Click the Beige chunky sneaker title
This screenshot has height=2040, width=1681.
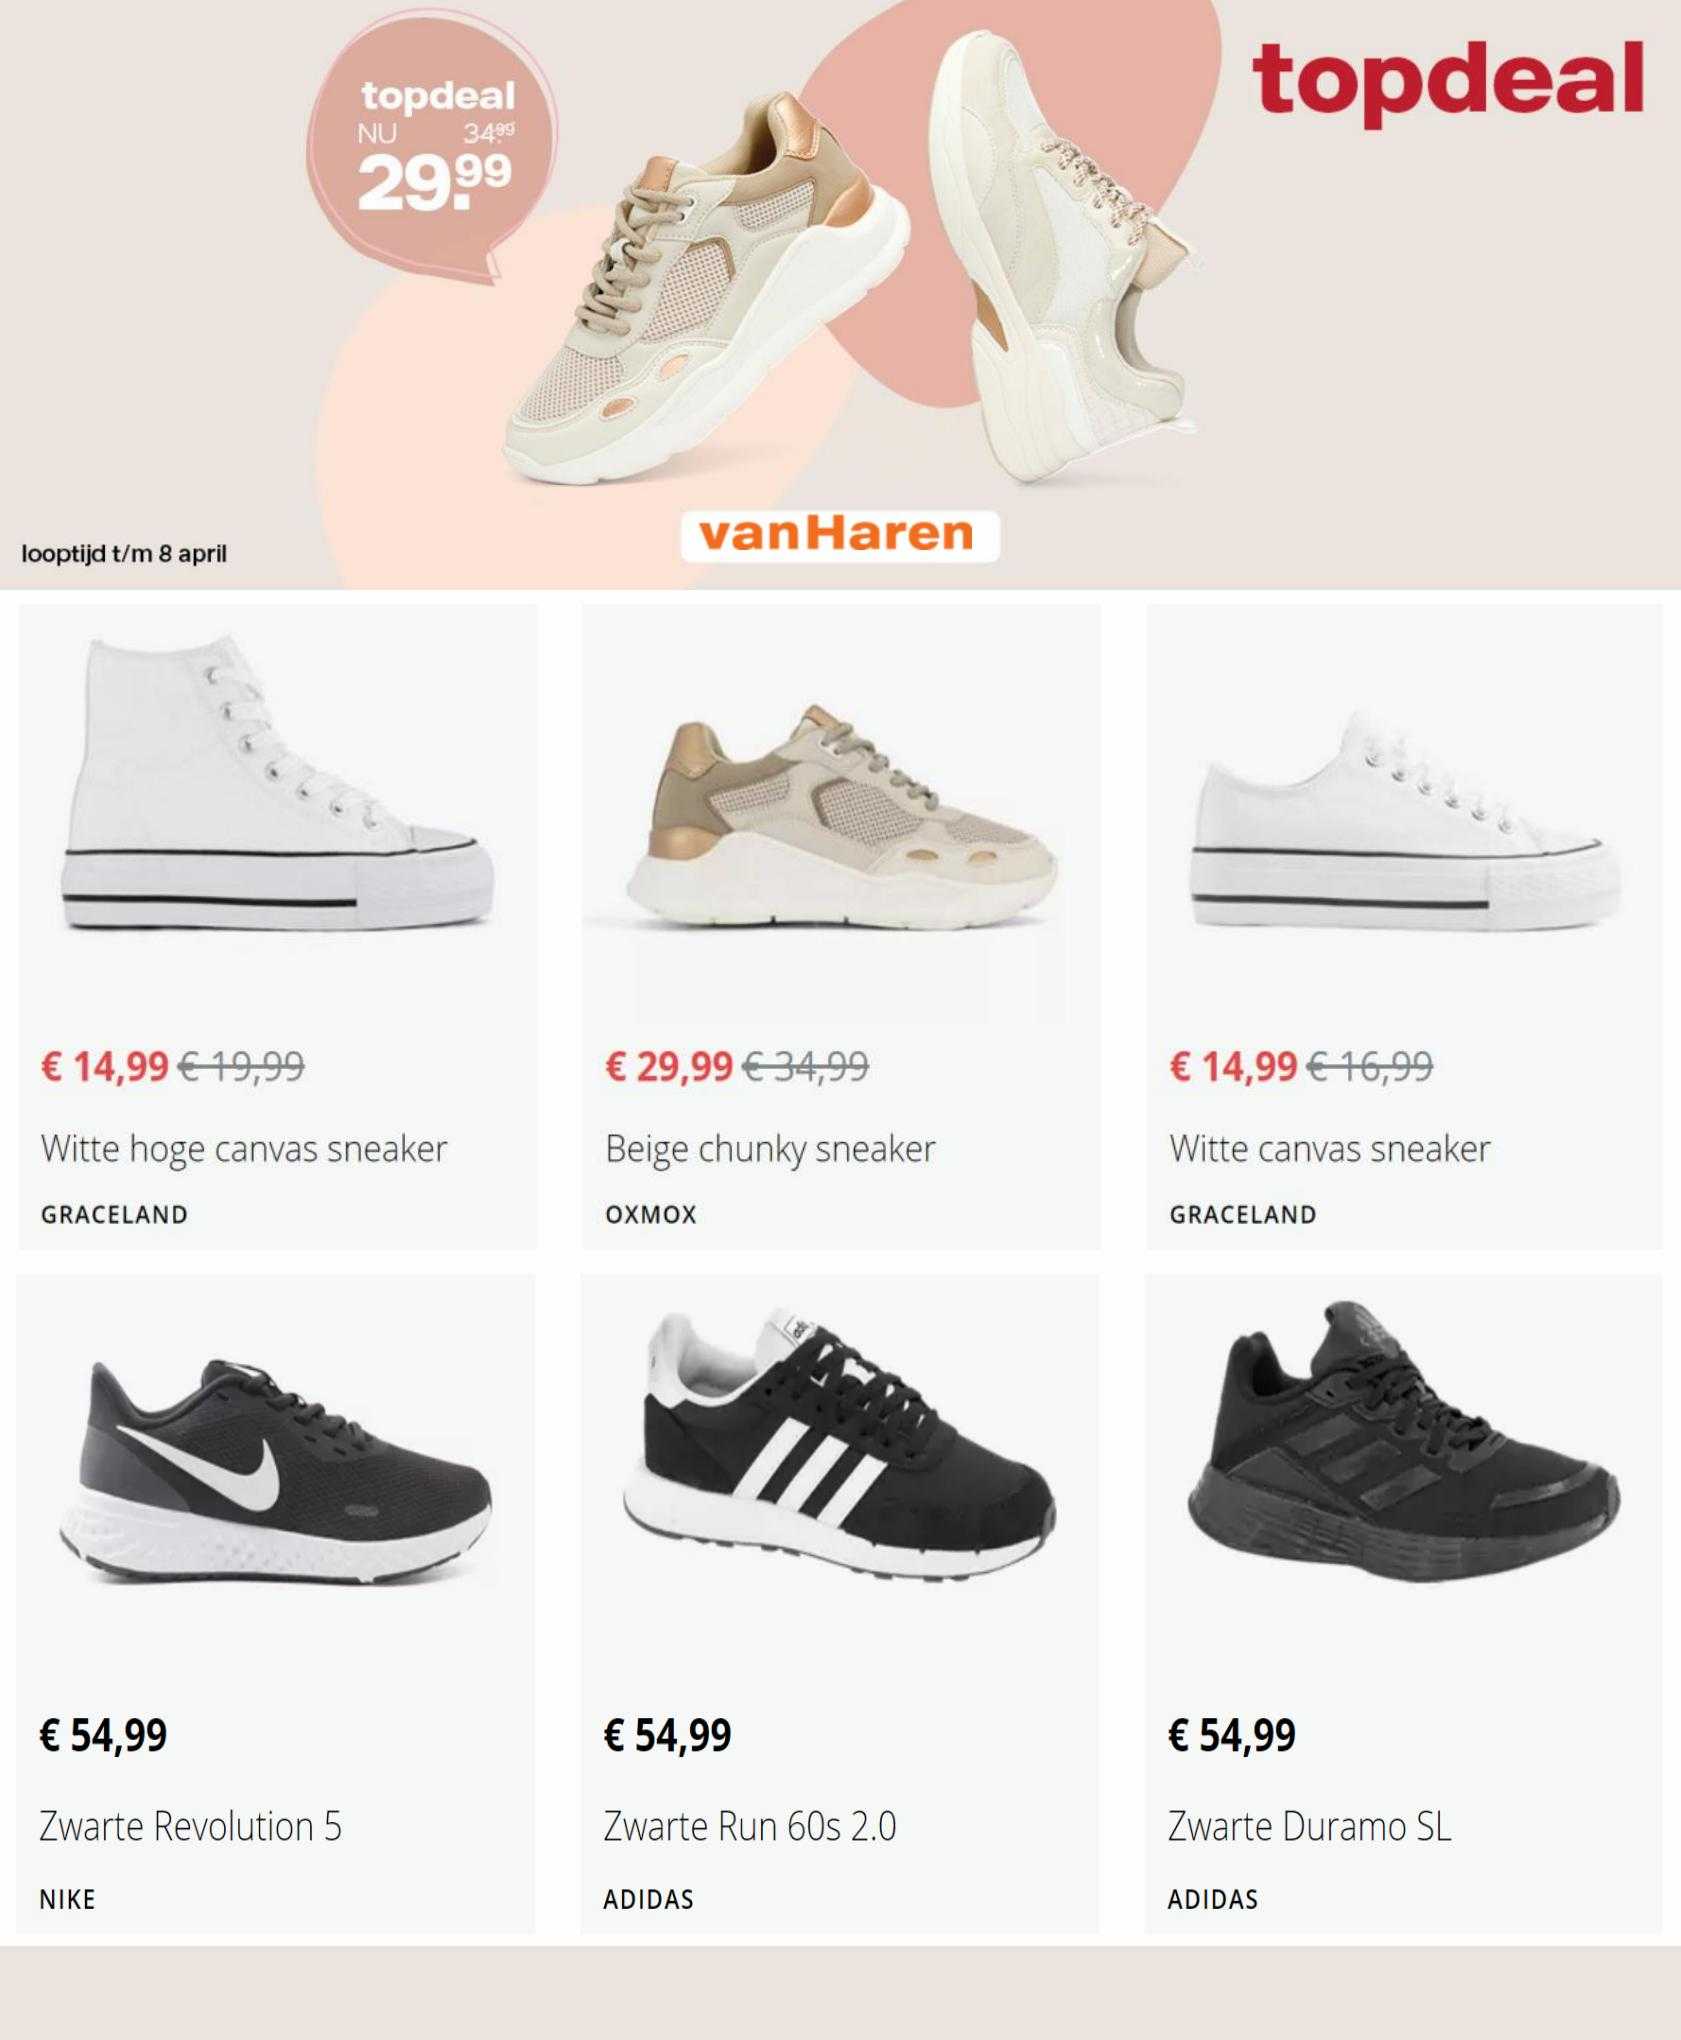coord(770,1150)
